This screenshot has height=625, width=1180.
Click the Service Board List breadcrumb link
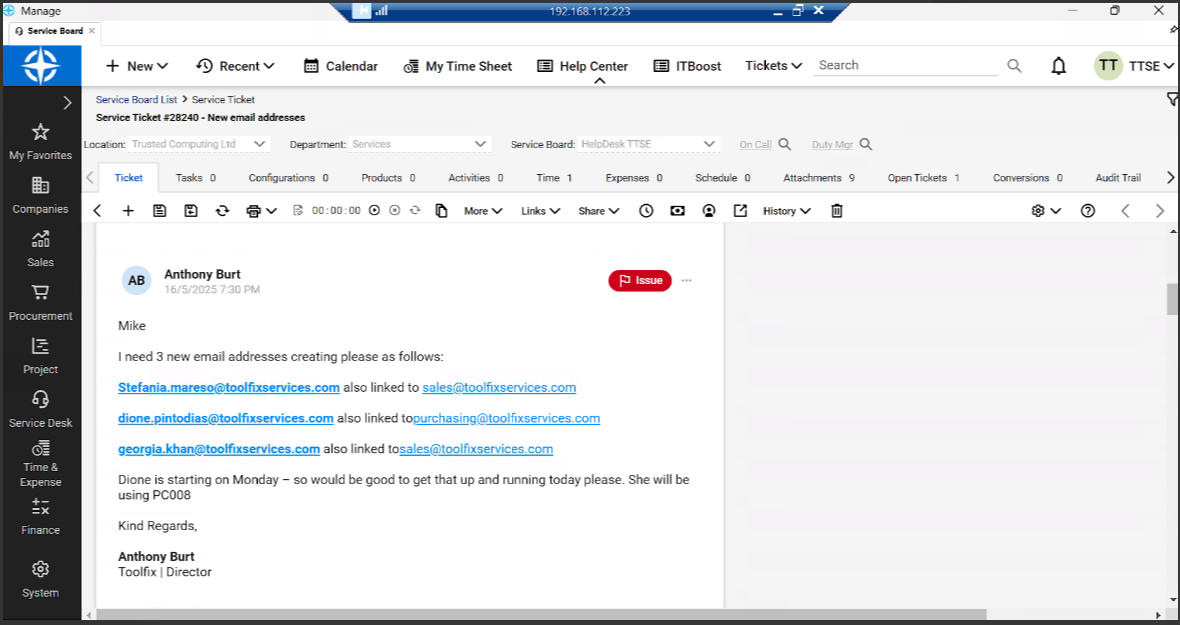(x=136, y=99)
